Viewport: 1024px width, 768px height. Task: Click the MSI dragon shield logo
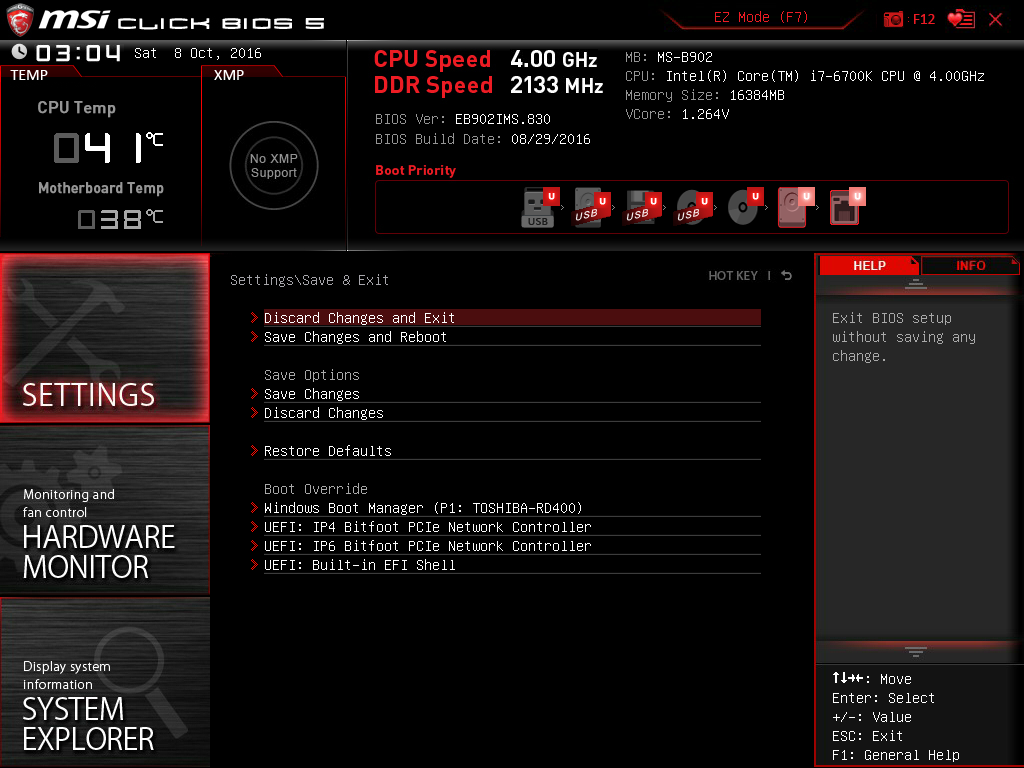[x=20, y=20]
